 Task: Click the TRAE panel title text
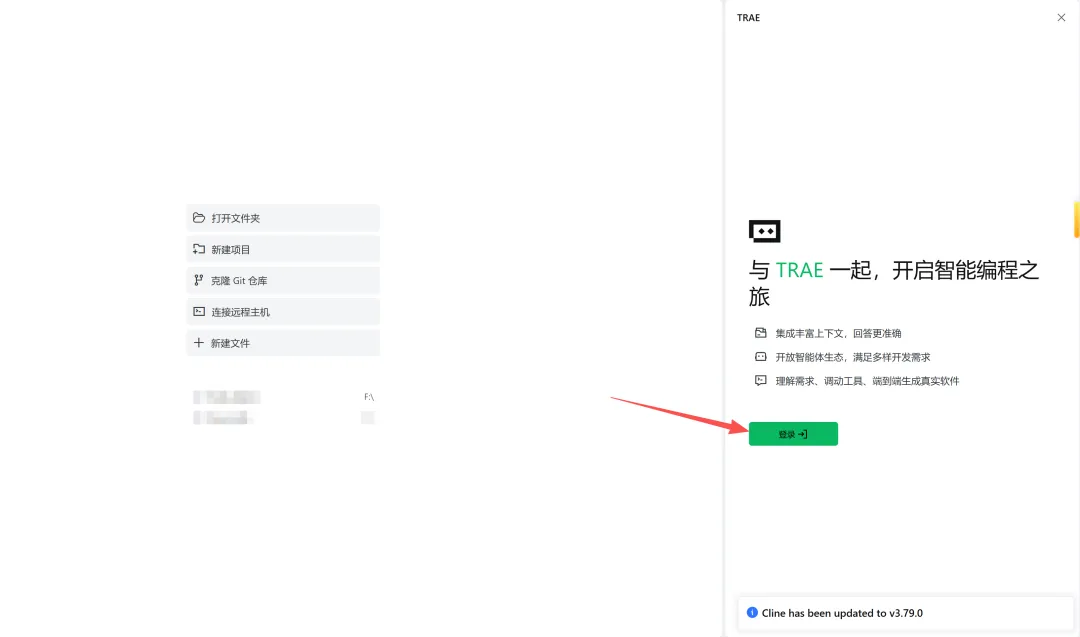(748, 18)
